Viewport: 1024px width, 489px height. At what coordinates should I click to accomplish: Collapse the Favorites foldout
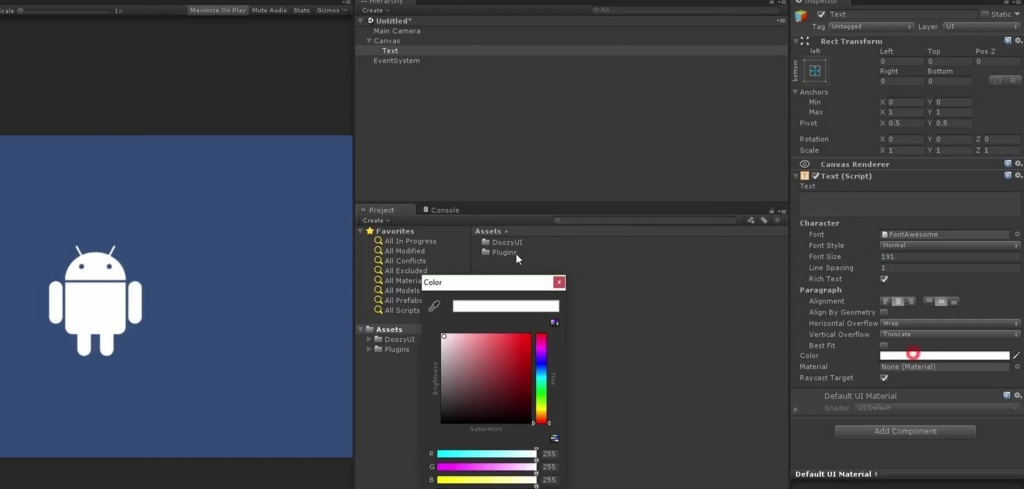click(x=360, y=231)
